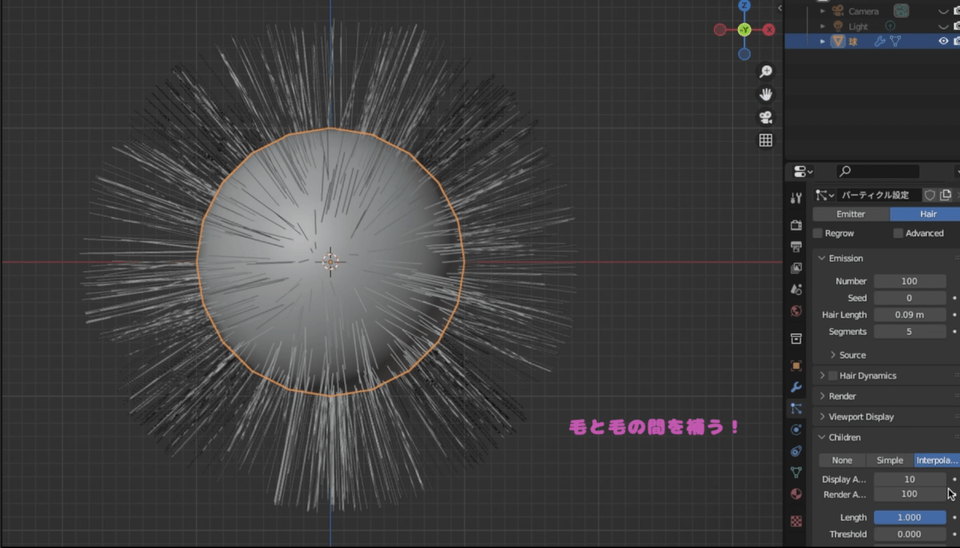Expand the Camera row in outliner
This screenshot has height=548, width=960.
pos(823,11)
